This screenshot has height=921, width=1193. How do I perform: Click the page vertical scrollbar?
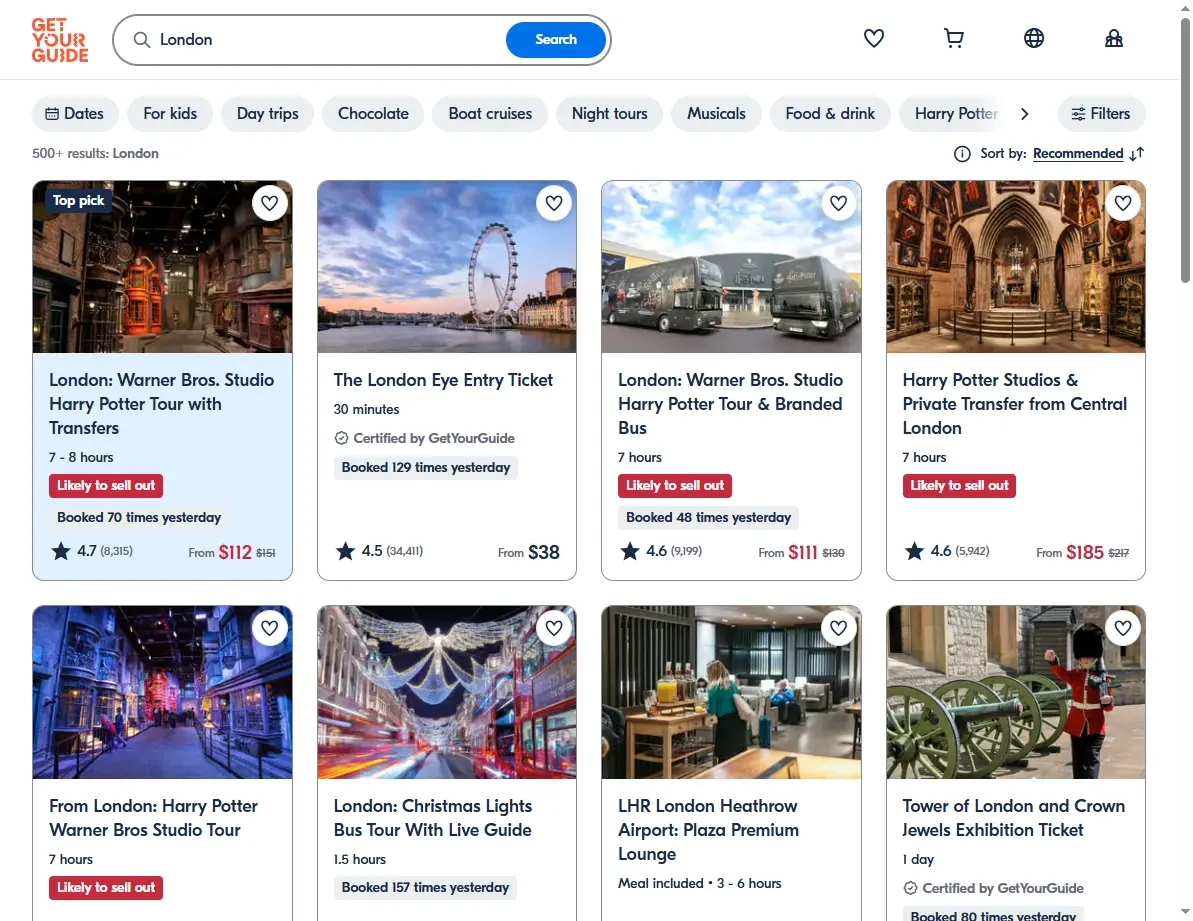click(1185, 152)
